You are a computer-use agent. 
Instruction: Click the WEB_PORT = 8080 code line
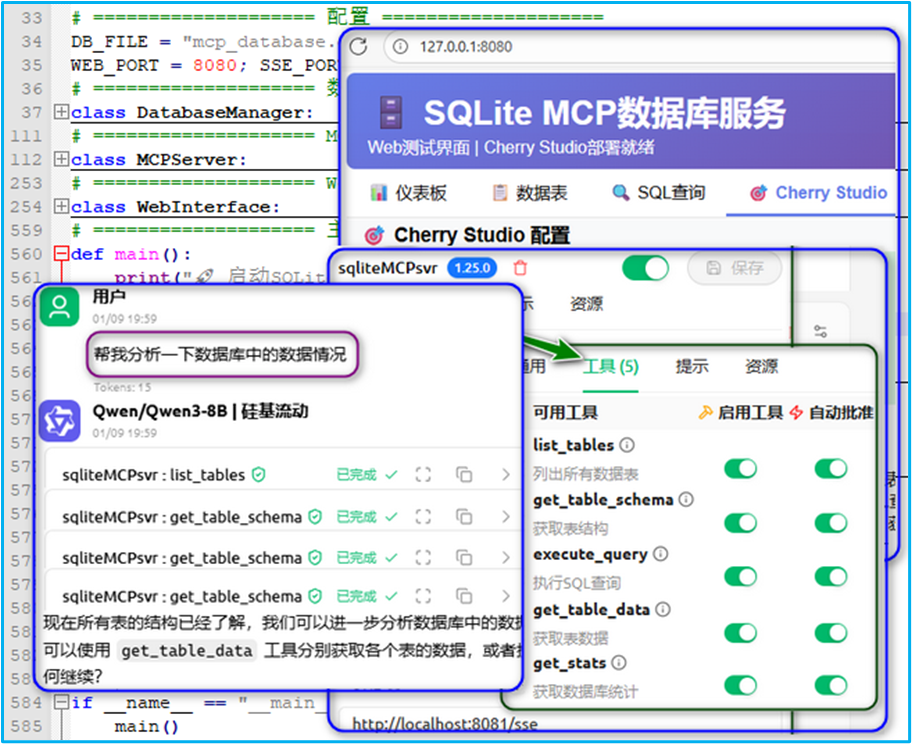click(x=204, y=65)
